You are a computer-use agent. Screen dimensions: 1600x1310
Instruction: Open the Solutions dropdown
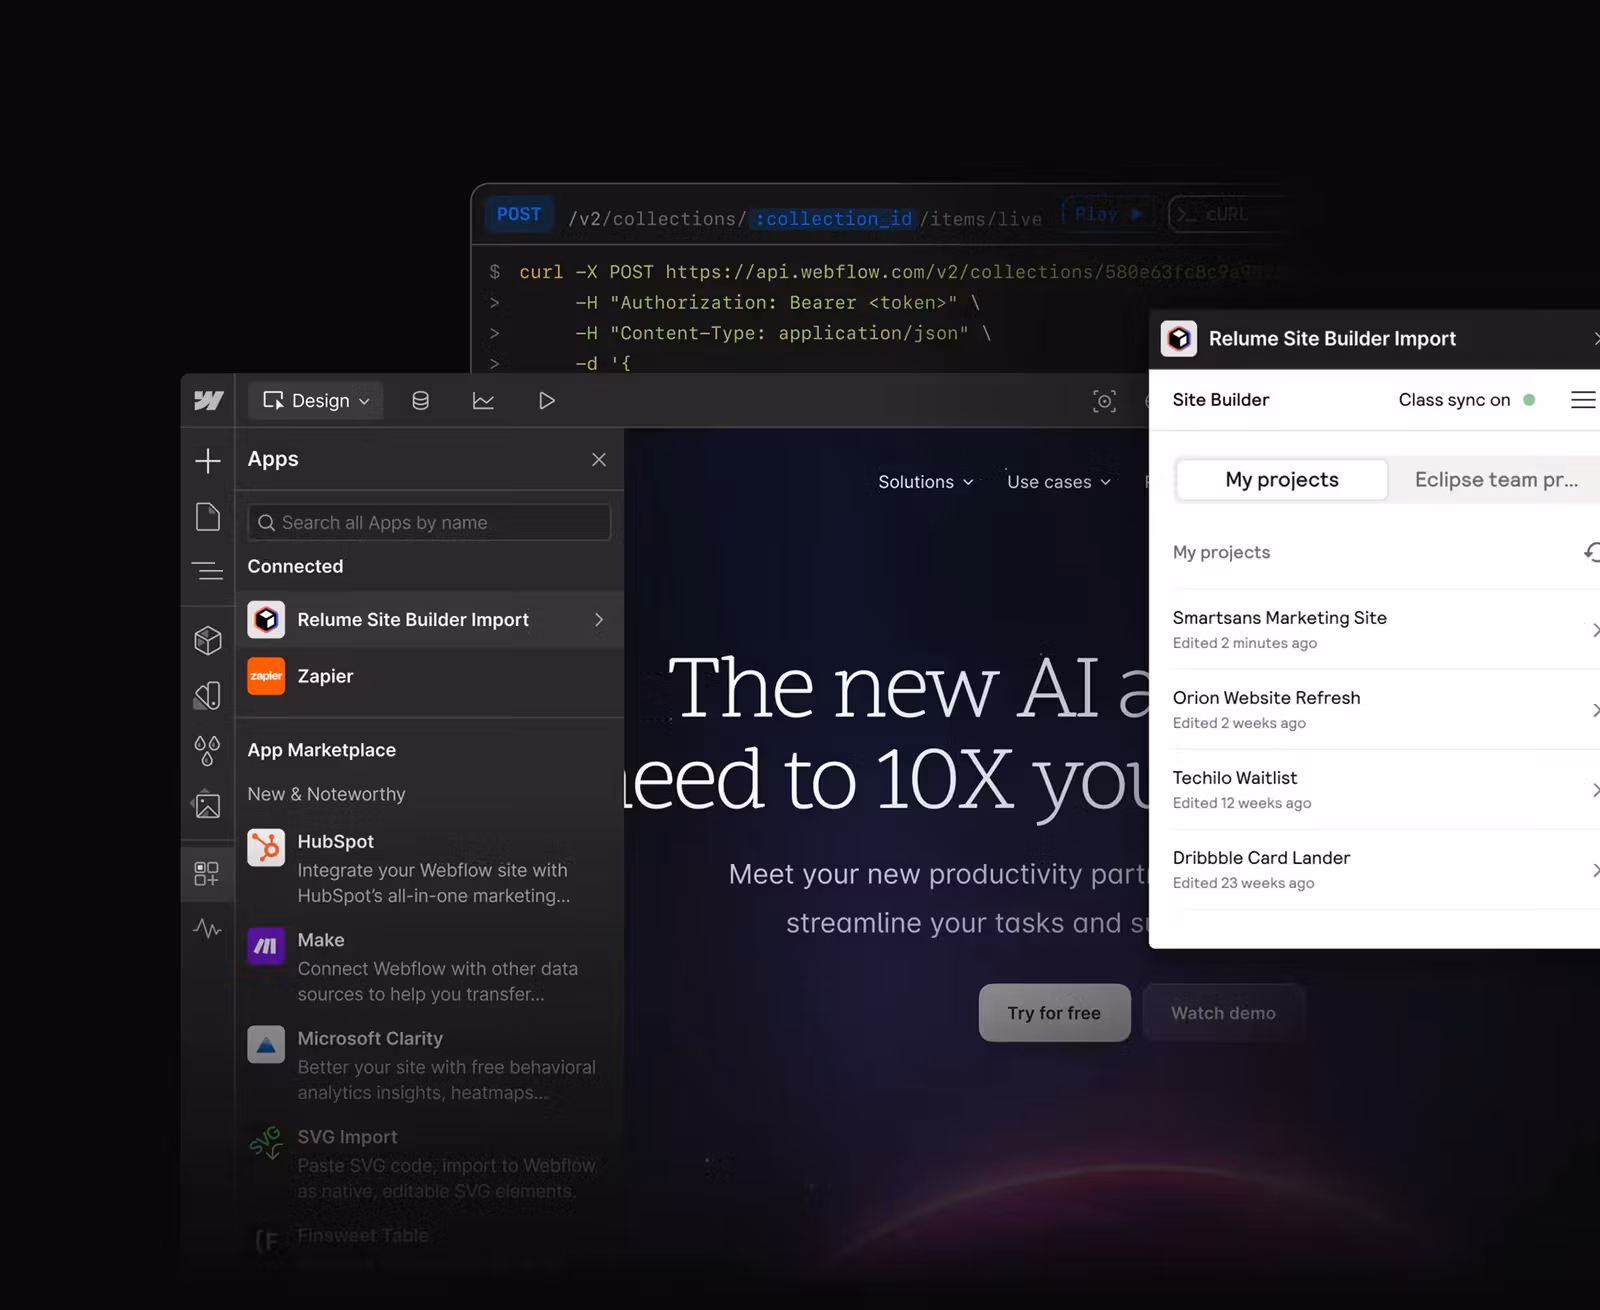click(924, 481)
